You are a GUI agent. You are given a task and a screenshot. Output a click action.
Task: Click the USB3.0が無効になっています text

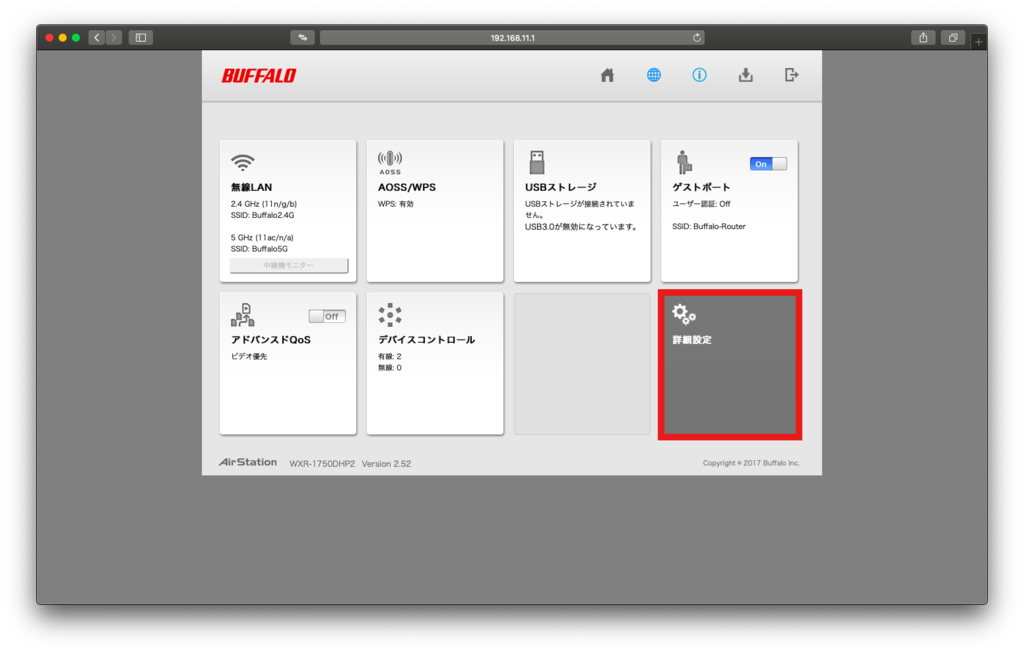tap(581, 227)
